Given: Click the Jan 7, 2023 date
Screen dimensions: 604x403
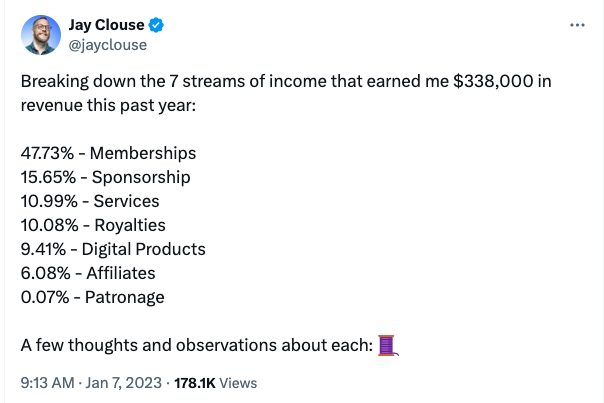Looking at the screenshot, I should [x=123, y=383].
